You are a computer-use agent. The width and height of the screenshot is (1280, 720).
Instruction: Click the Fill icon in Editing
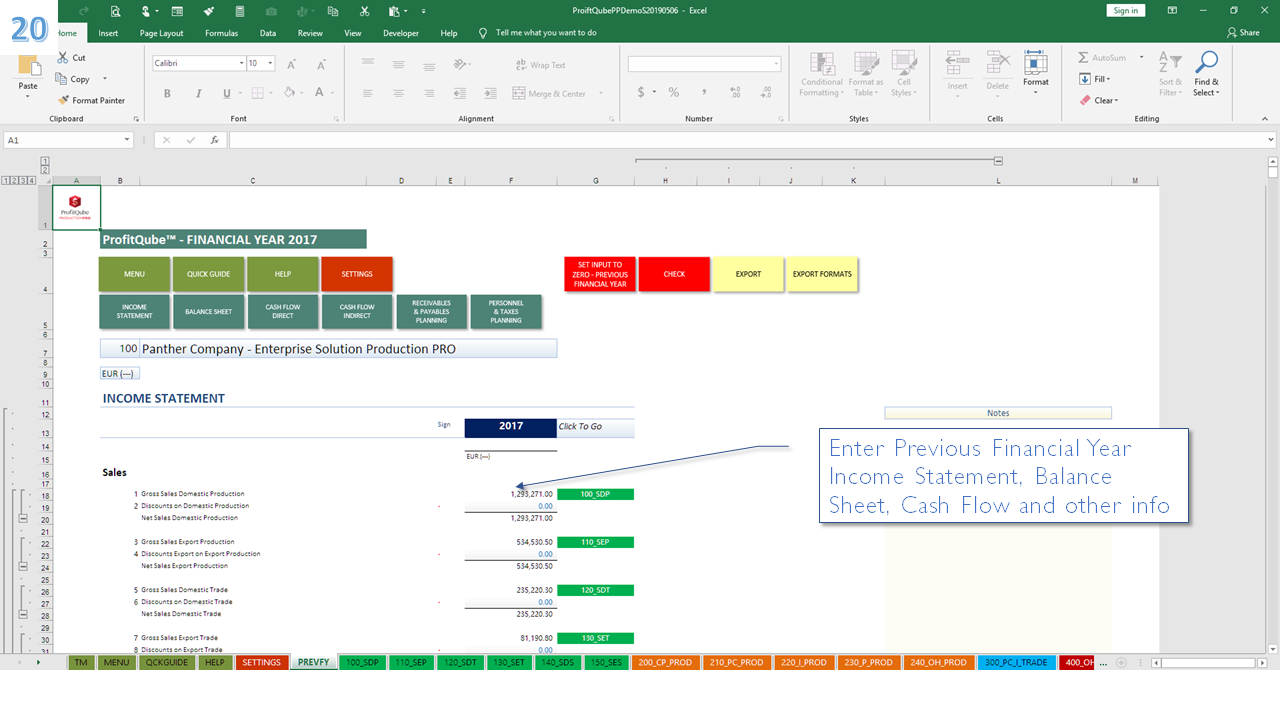(x=1084, y=79)
